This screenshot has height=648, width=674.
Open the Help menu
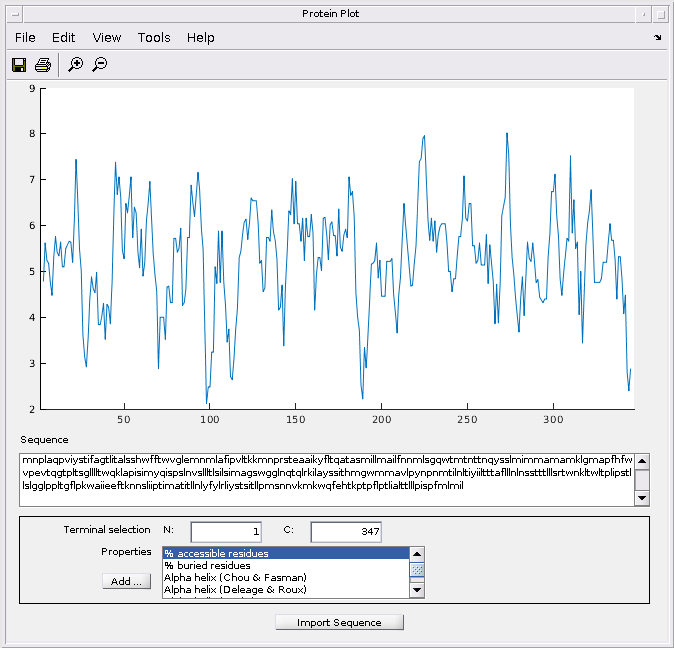[200, 38]
